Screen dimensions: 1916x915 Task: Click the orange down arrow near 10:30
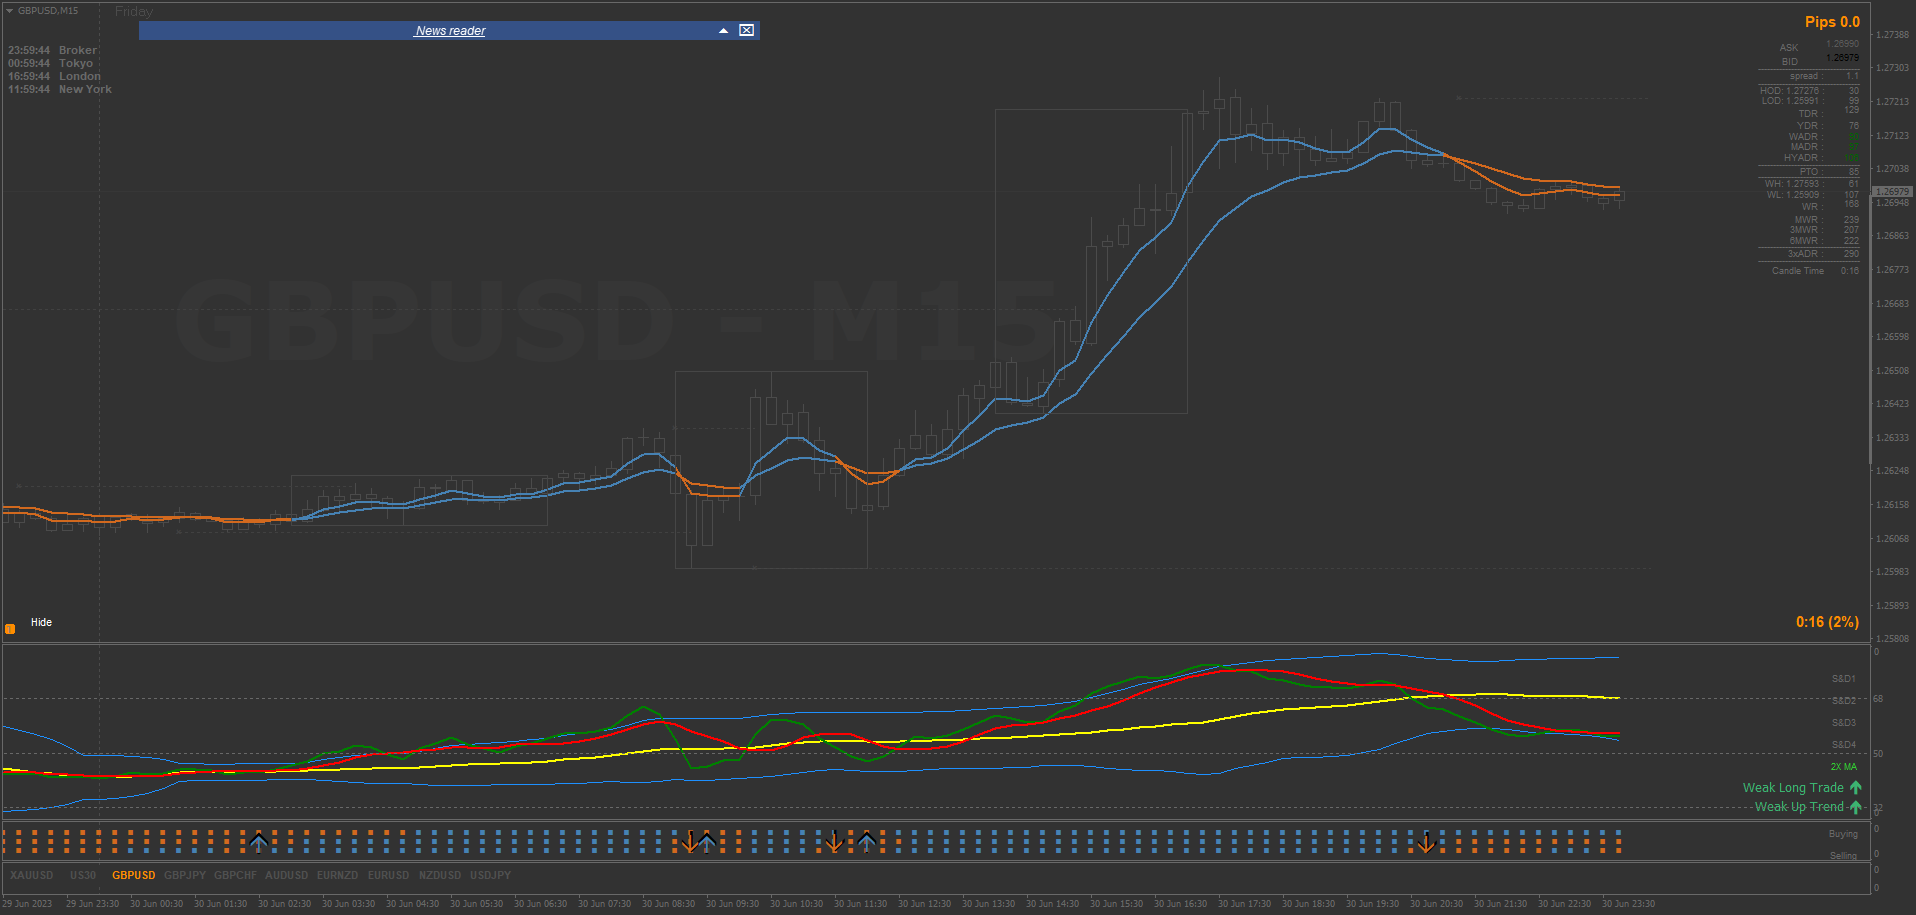pos(834,842)
